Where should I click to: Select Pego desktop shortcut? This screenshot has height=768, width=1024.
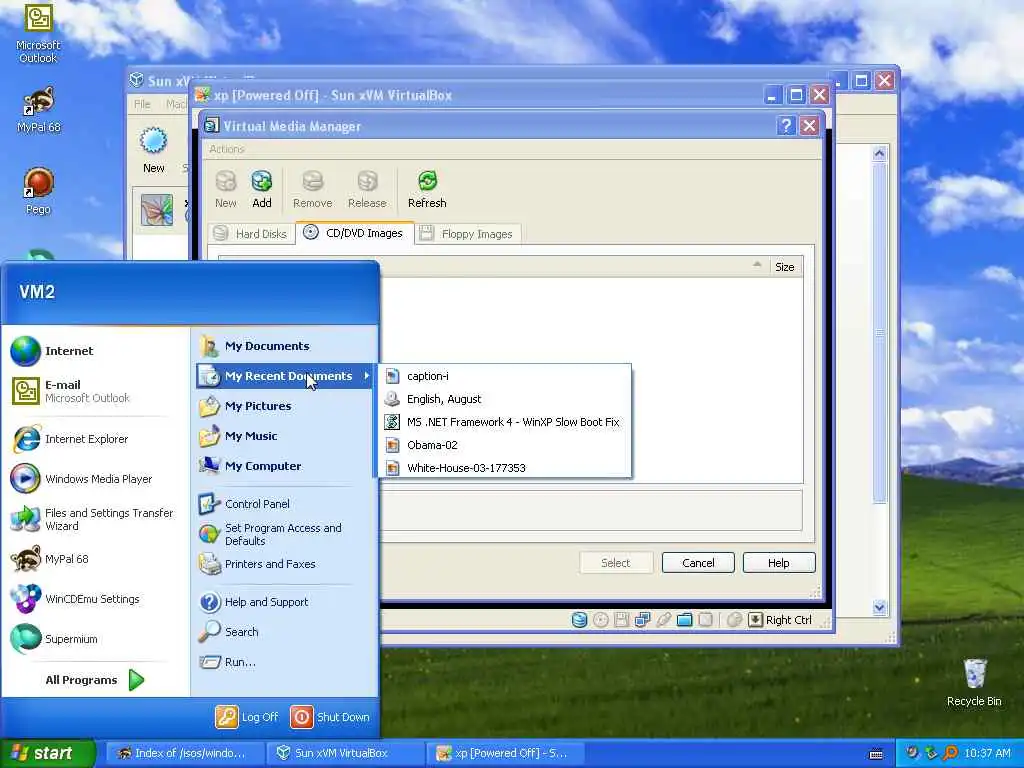[x=38, y=191]
